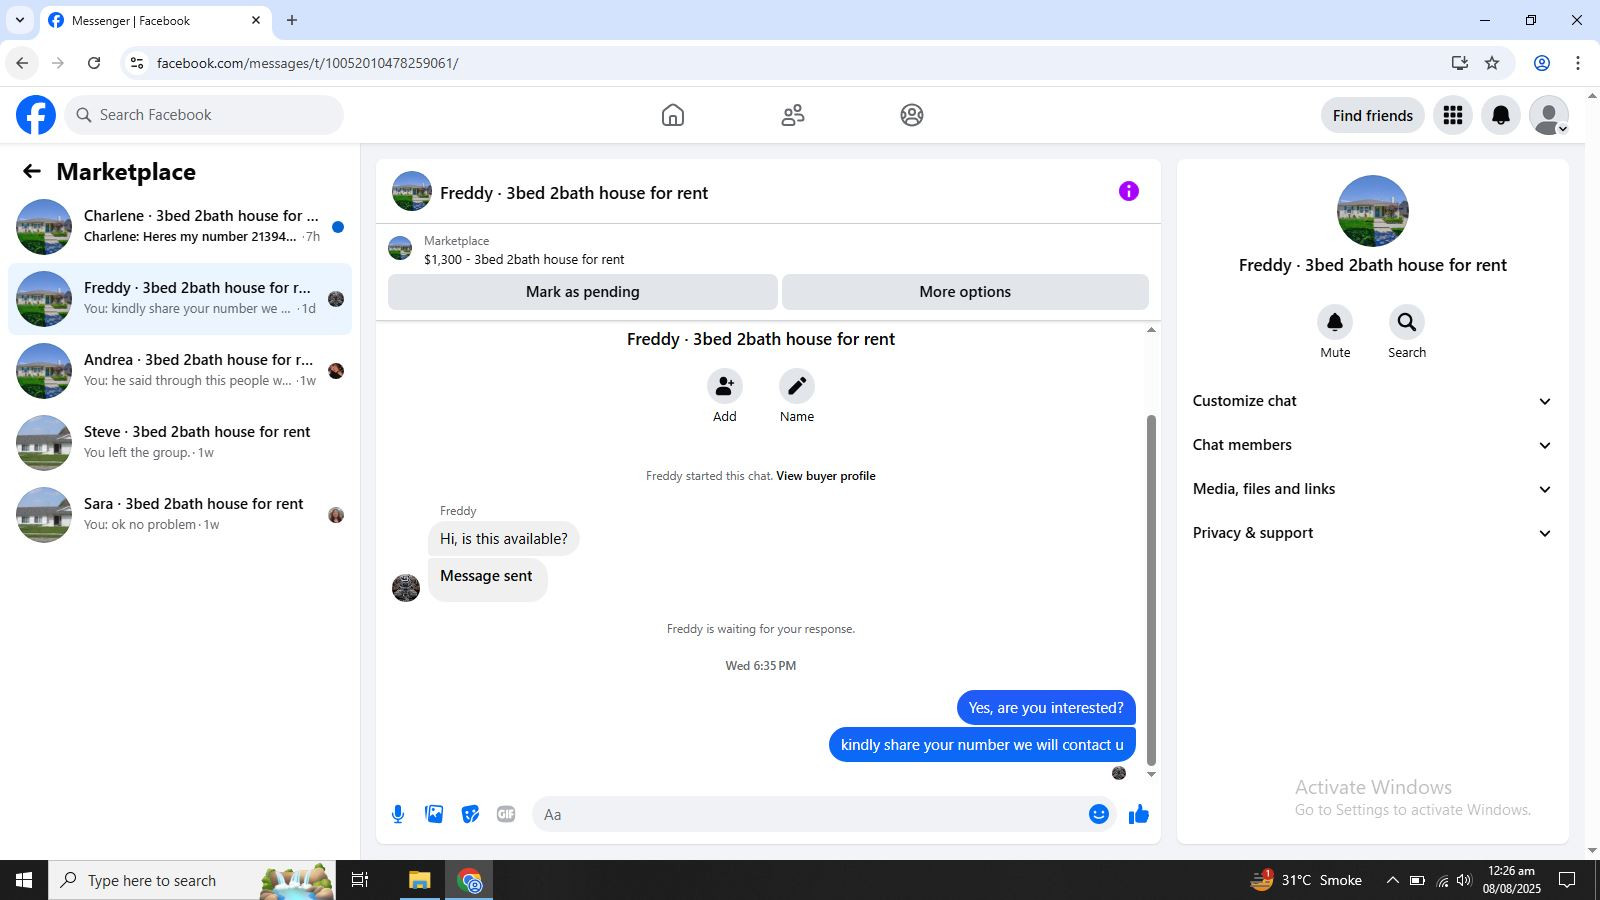Screen dimensions: 1600x900
Task: Open Groups icon in top navigation
Action: pos(912,115)
